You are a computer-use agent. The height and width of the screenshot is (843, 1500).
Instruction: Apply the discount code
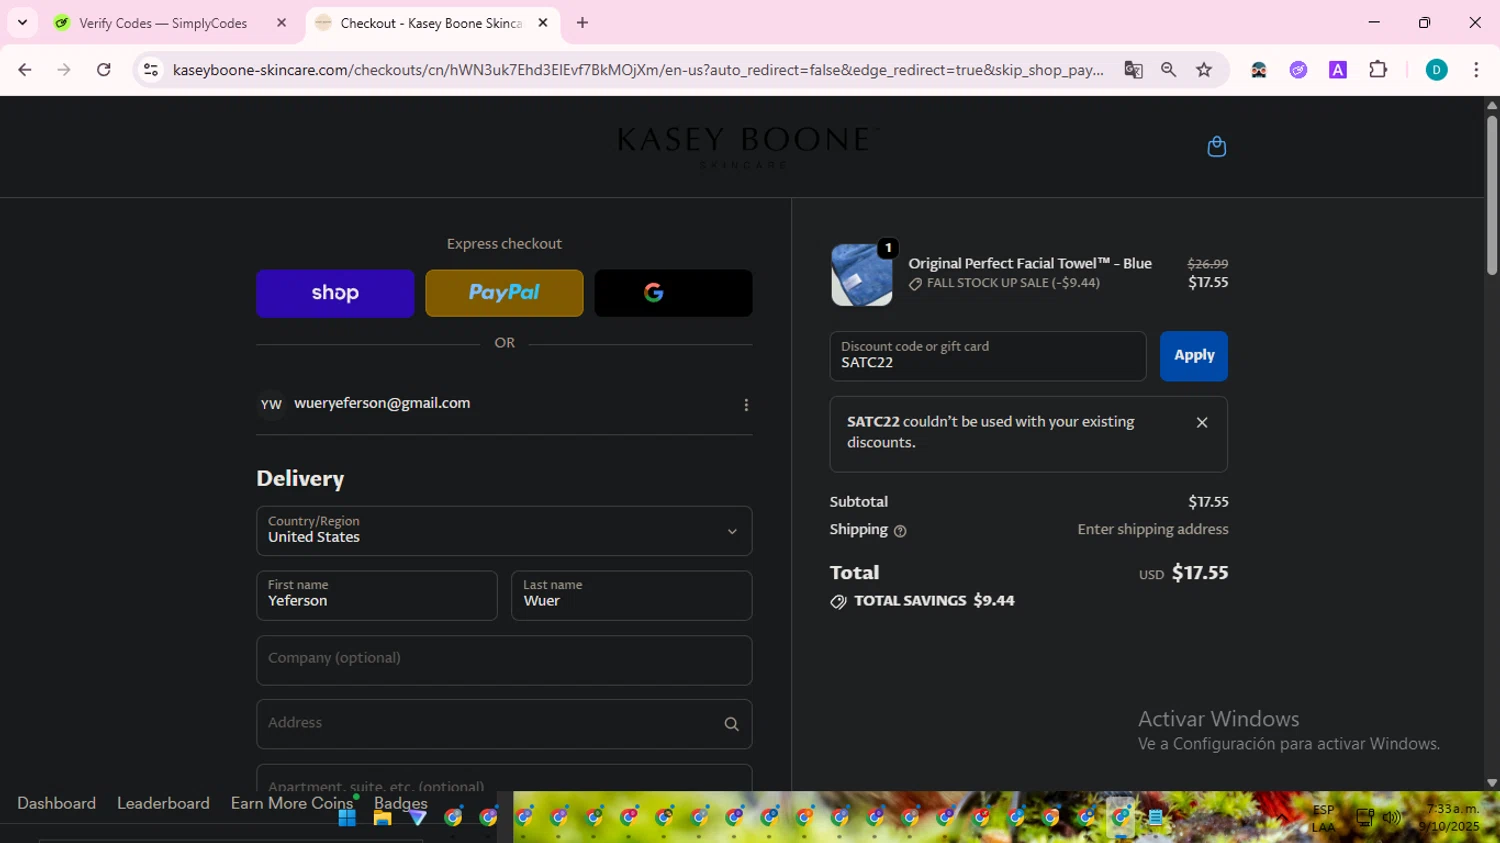[1194, 356]
